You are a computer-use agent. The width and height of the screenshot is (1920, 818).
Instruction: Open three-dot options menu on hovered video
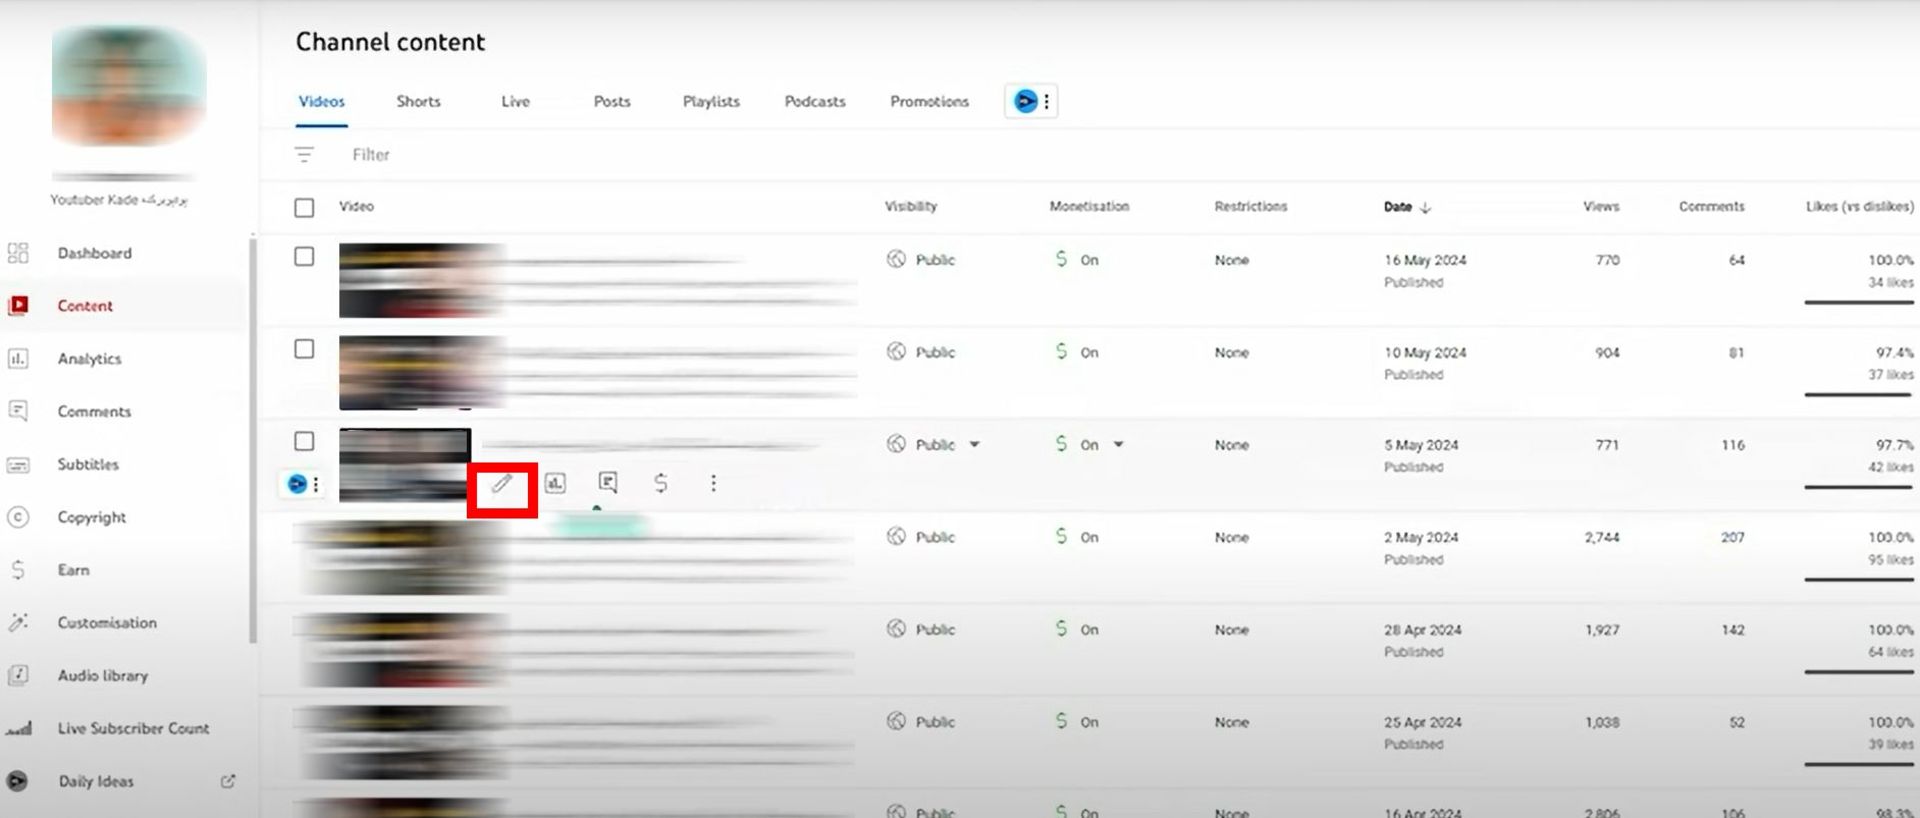[x=713, y=484]
